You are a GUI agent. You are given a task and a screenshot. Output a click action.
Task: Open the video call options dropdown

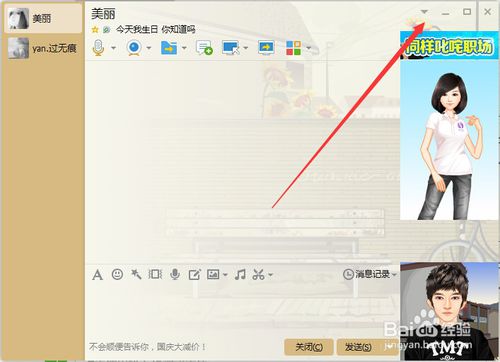click(149, 48)
